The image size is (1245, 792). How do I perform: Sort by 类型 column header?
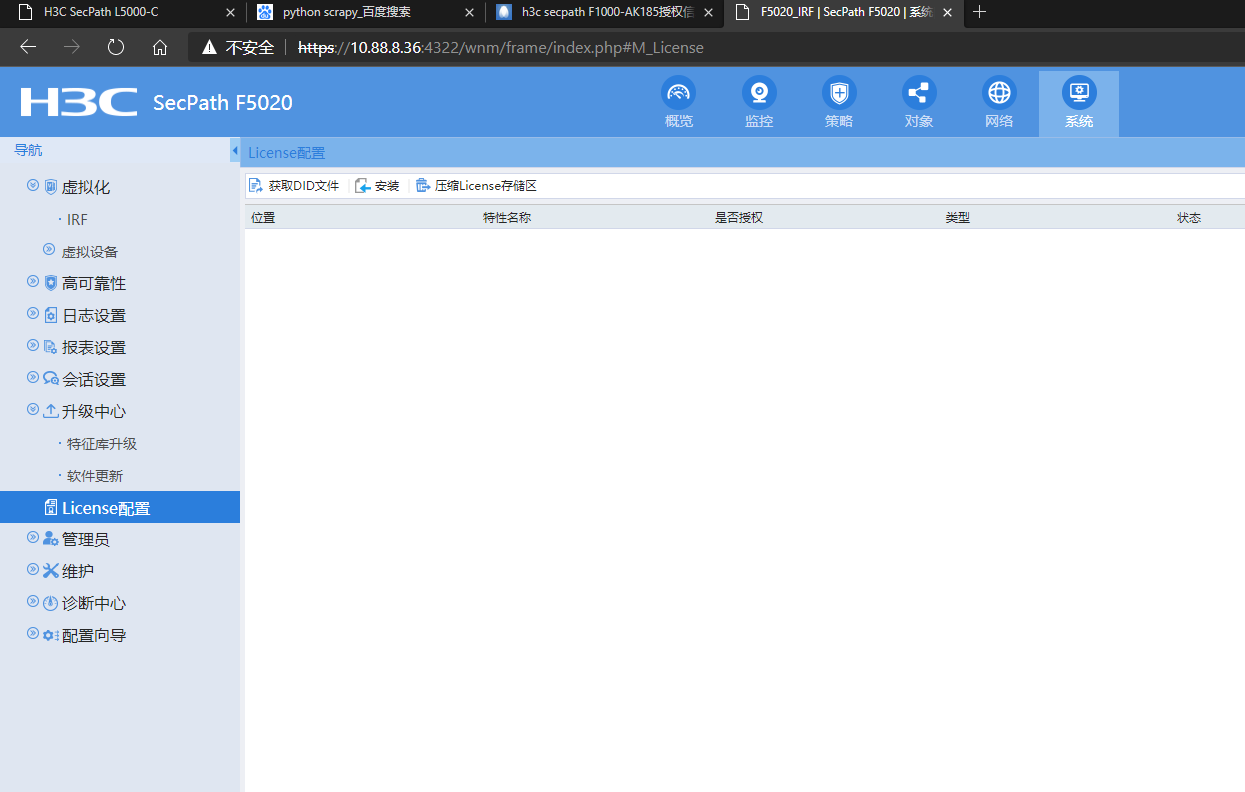click(958, 217)
